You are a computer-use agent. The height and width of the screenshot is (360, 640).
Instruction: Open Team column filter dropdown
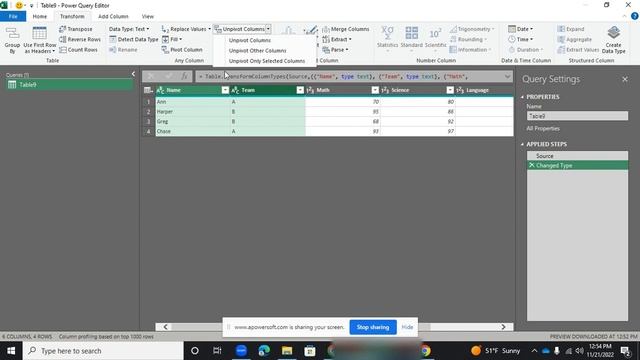pyautogui.click(x=300, y=90)
